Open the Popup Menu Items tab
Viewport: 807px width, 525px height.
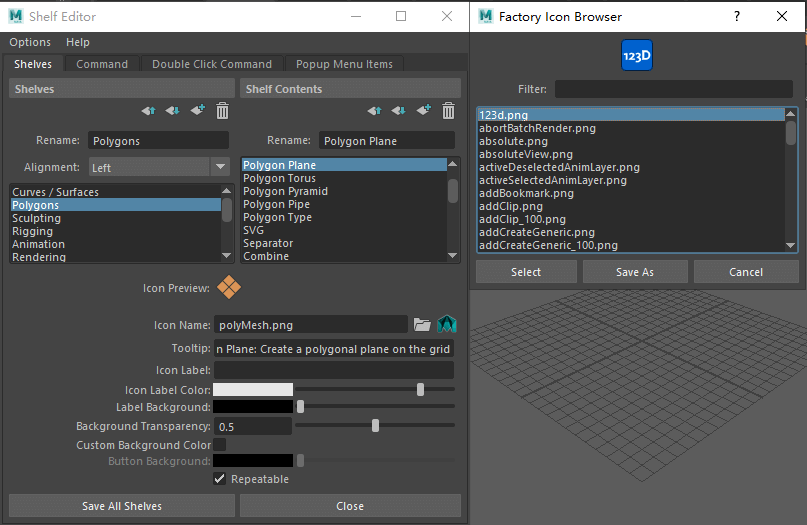[x=343, y=64]
